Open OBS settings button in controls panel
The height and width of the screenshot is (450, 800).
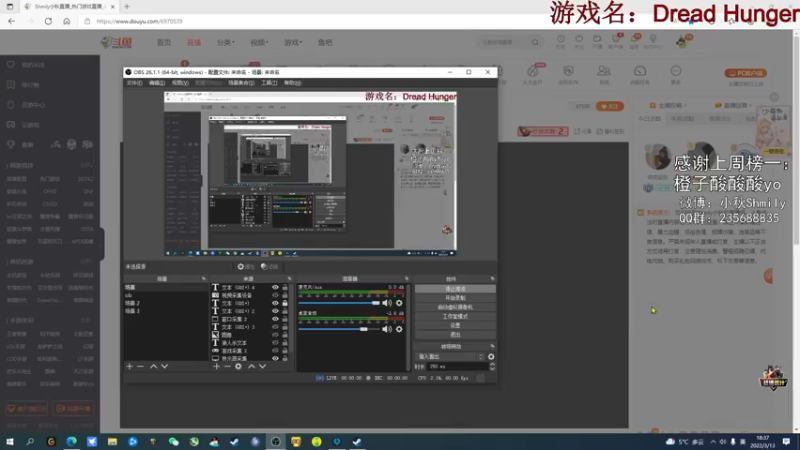pyautogui.click(x=455, y=326)
